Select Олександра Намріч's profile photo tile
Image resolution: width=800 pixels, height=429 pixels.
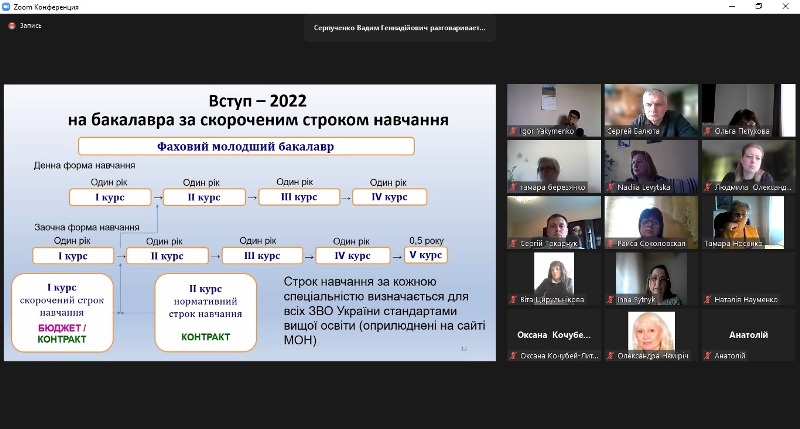[x=651, y=335]
